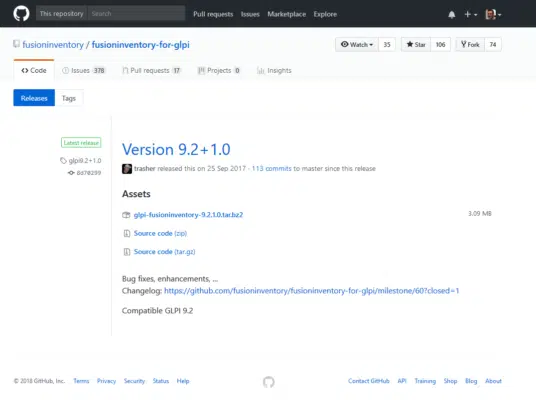Download glpi-fusioninventory-9.2.1.0.tar.bz2

click(x=188, y=215)
